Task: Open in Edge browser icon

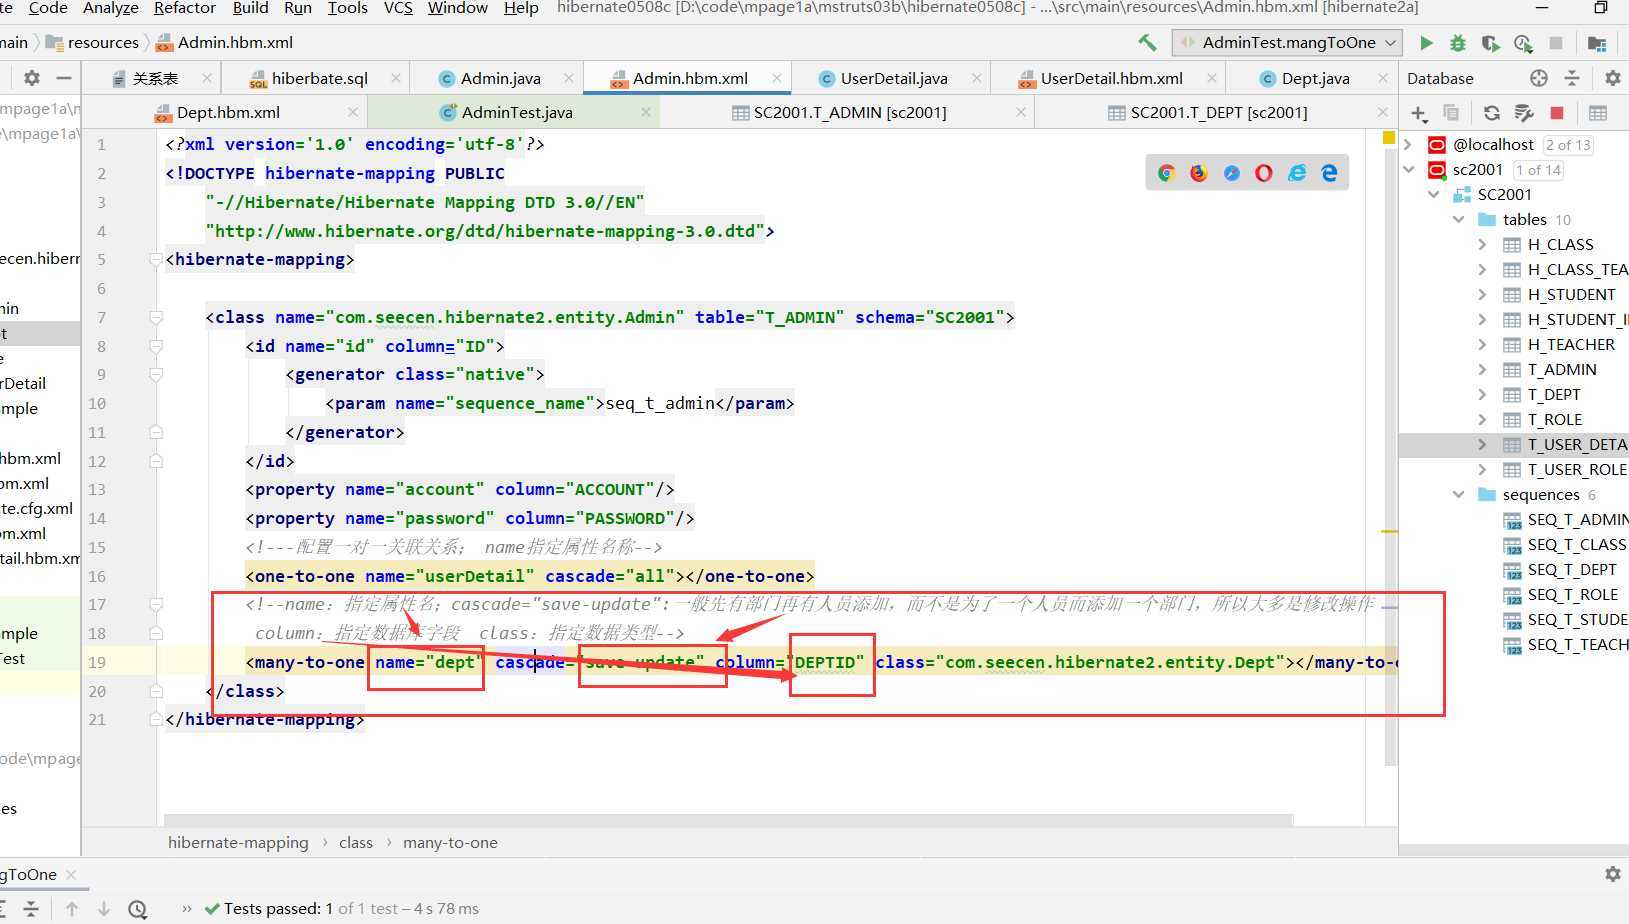Action: pyautogui.click(x=1330, y=173)
